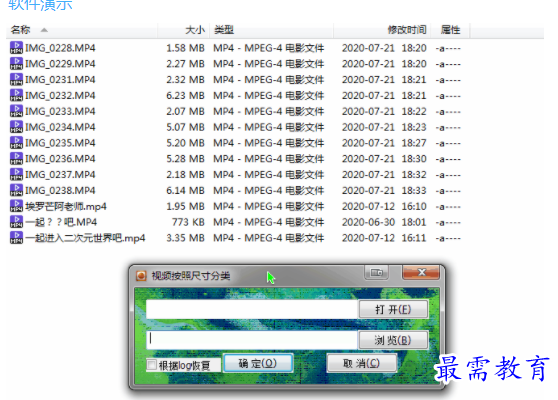Select the IMG_0233.MP4 file icon
The height and width of the screenshot is (400, 558).
(16, 111)
